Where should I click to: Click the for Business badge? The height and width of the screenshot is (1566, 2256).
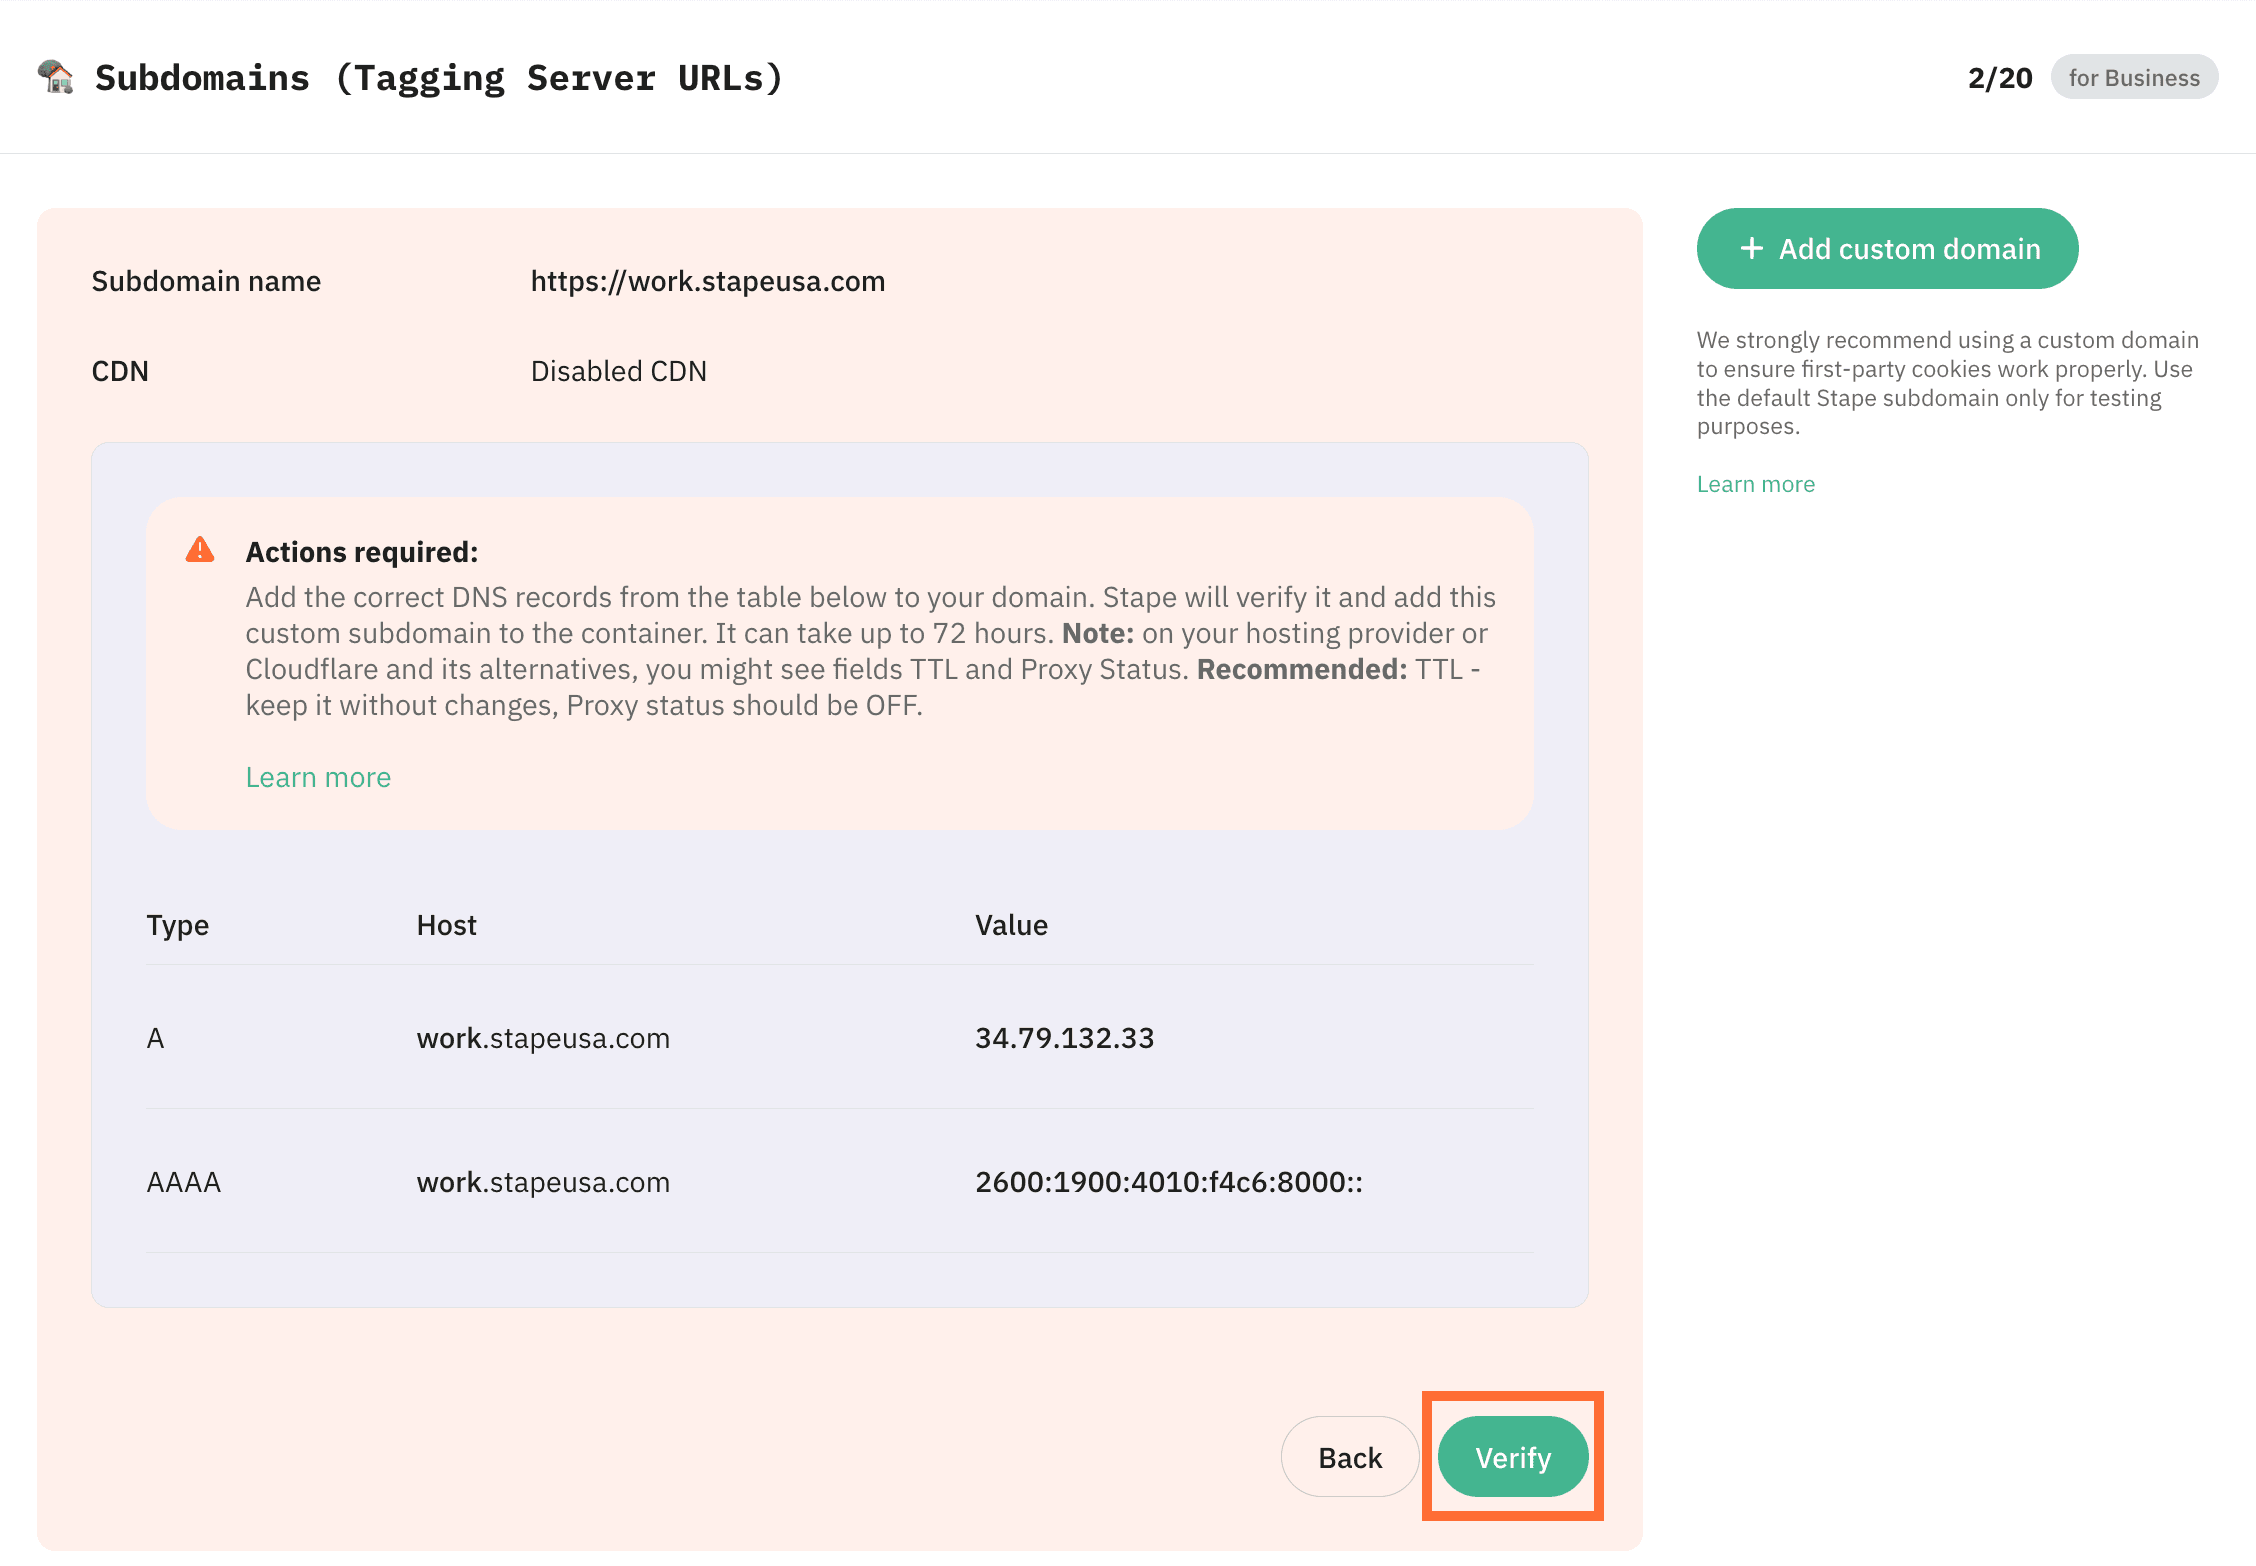tap(2133, 78)
